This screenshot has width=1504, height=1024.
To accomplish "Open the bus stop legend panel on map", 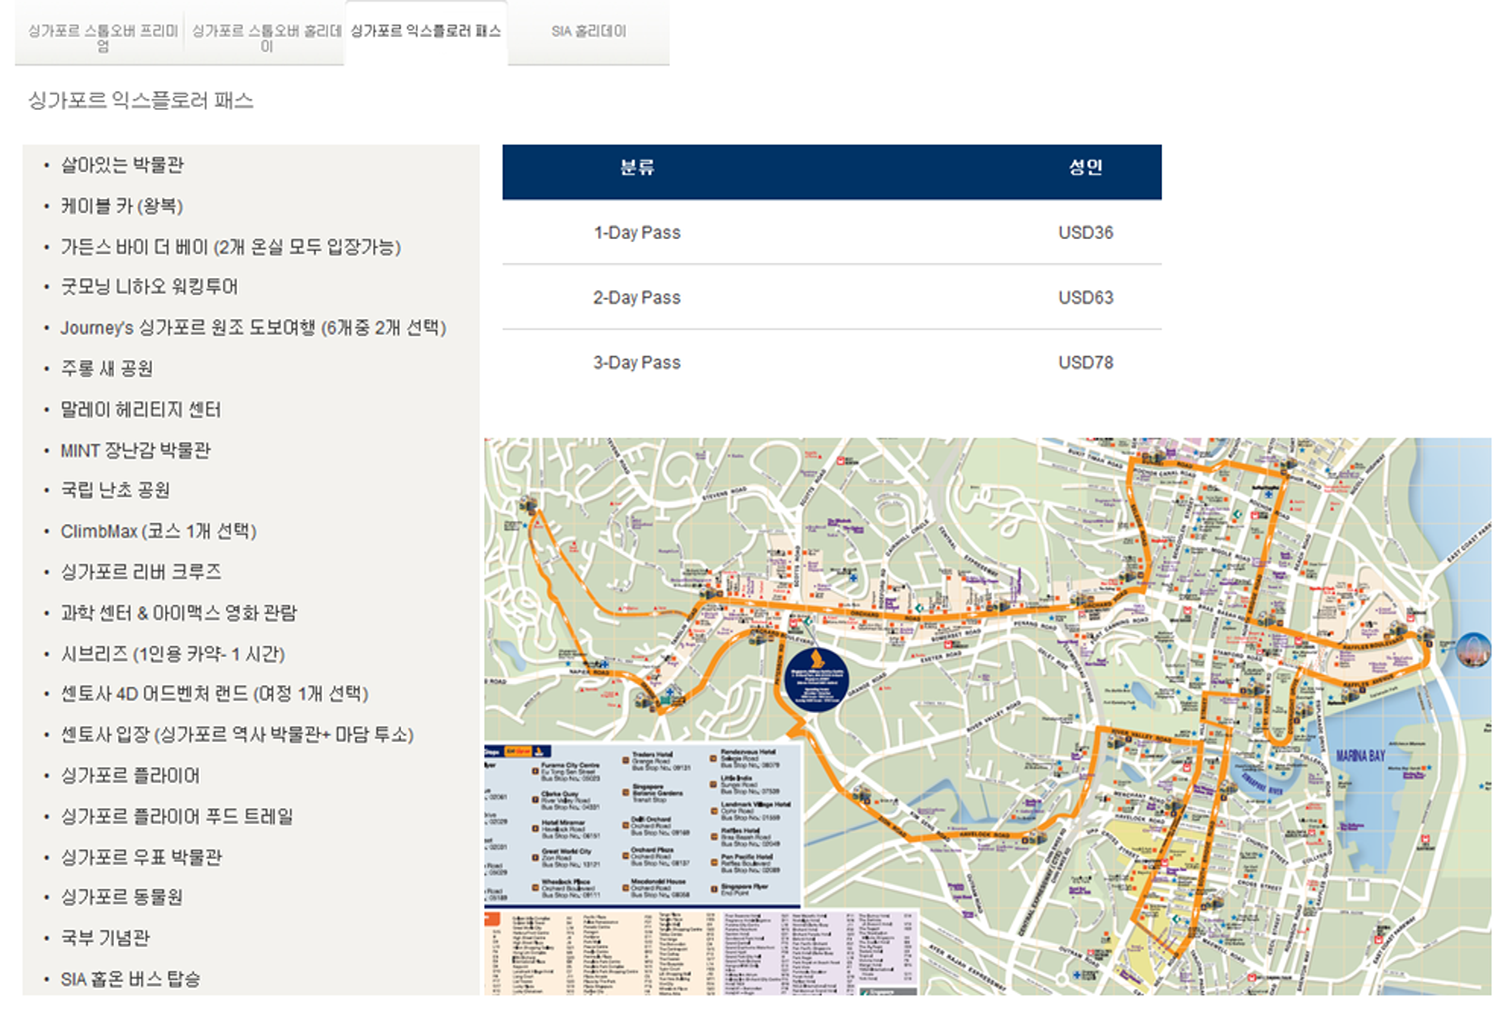I will pos(642,825).
